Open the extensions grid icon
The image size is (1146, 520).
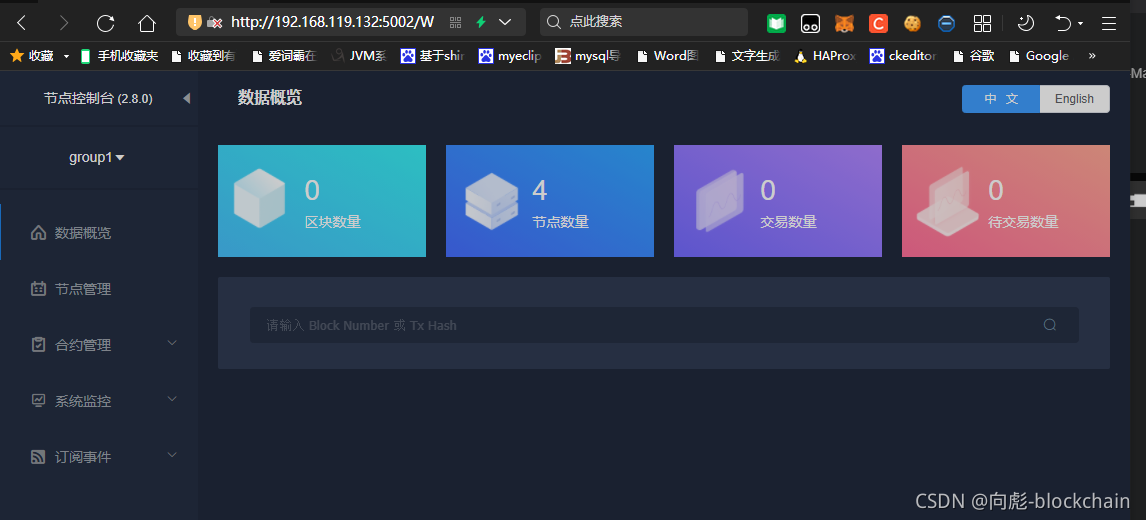982,23
